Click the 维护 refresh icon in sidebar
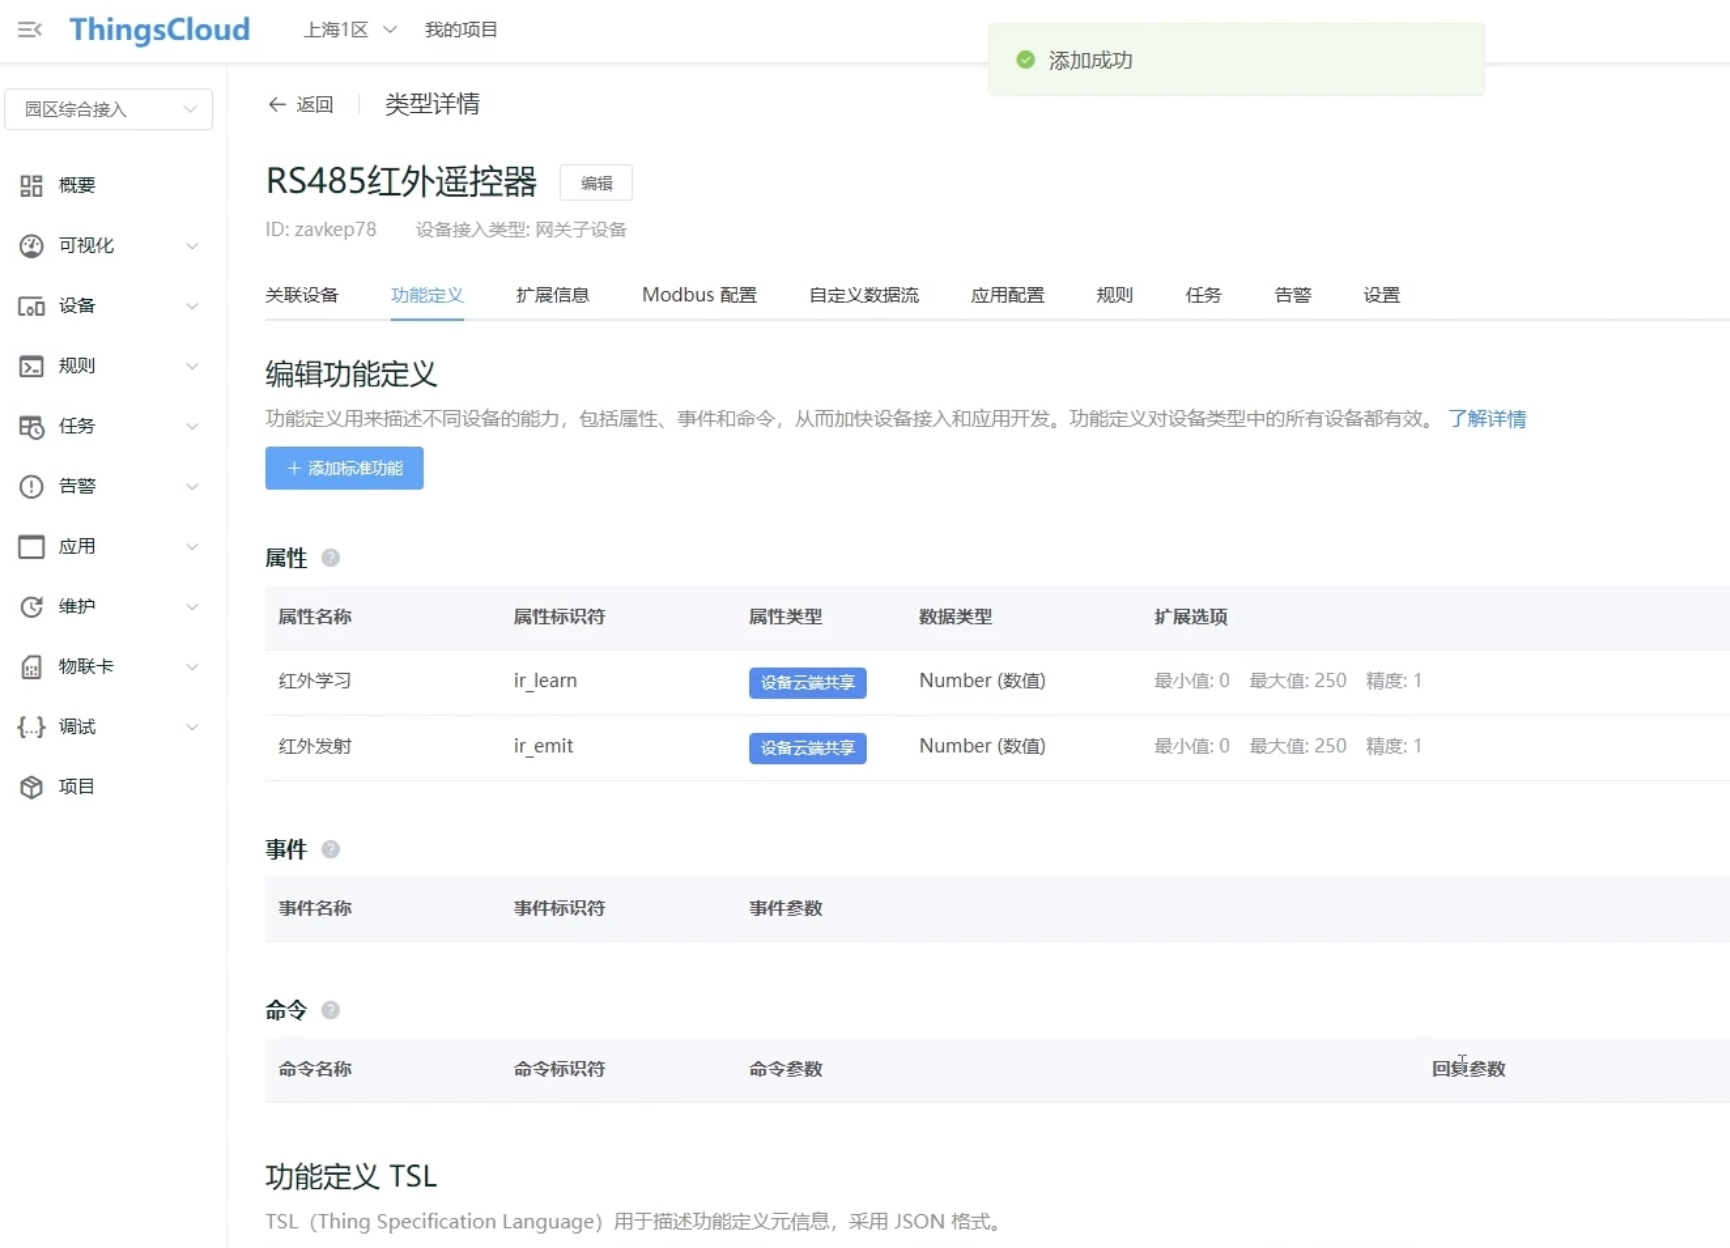The image size is (1730, 1248). 31,606
